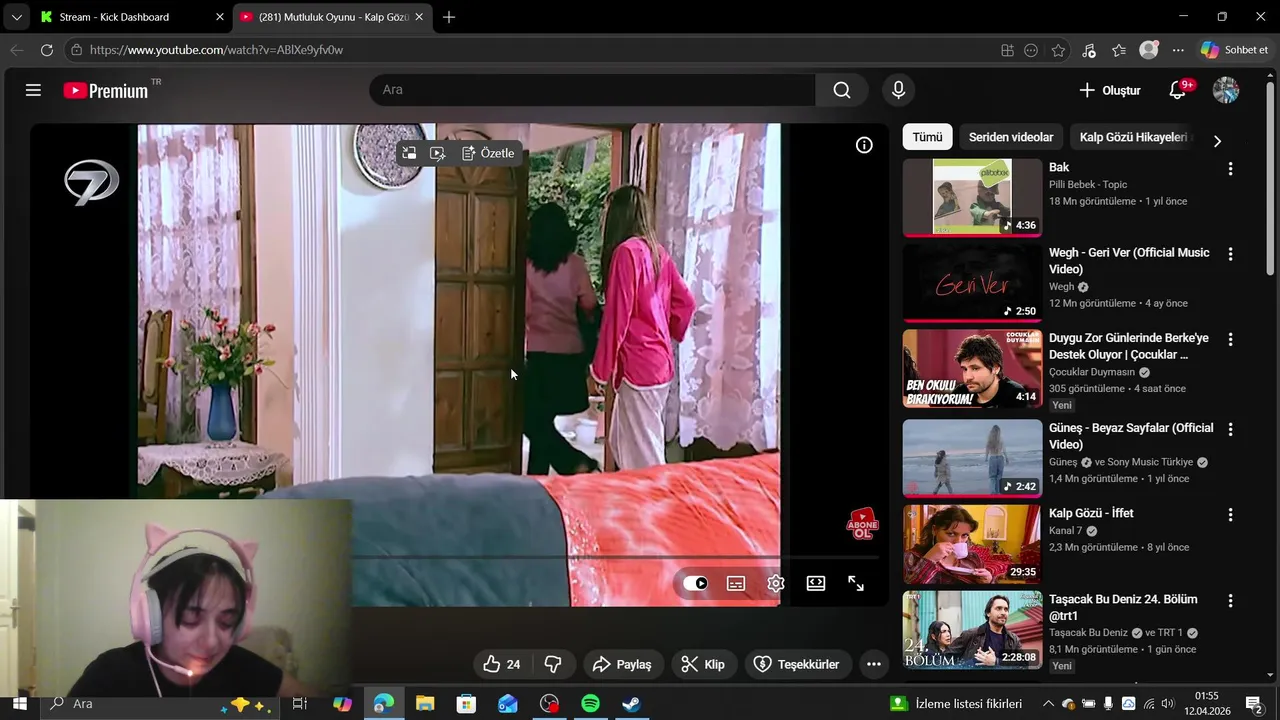Like the video with 24 likes
Screen dimensions: 1280x720
(x=502, y=664)
